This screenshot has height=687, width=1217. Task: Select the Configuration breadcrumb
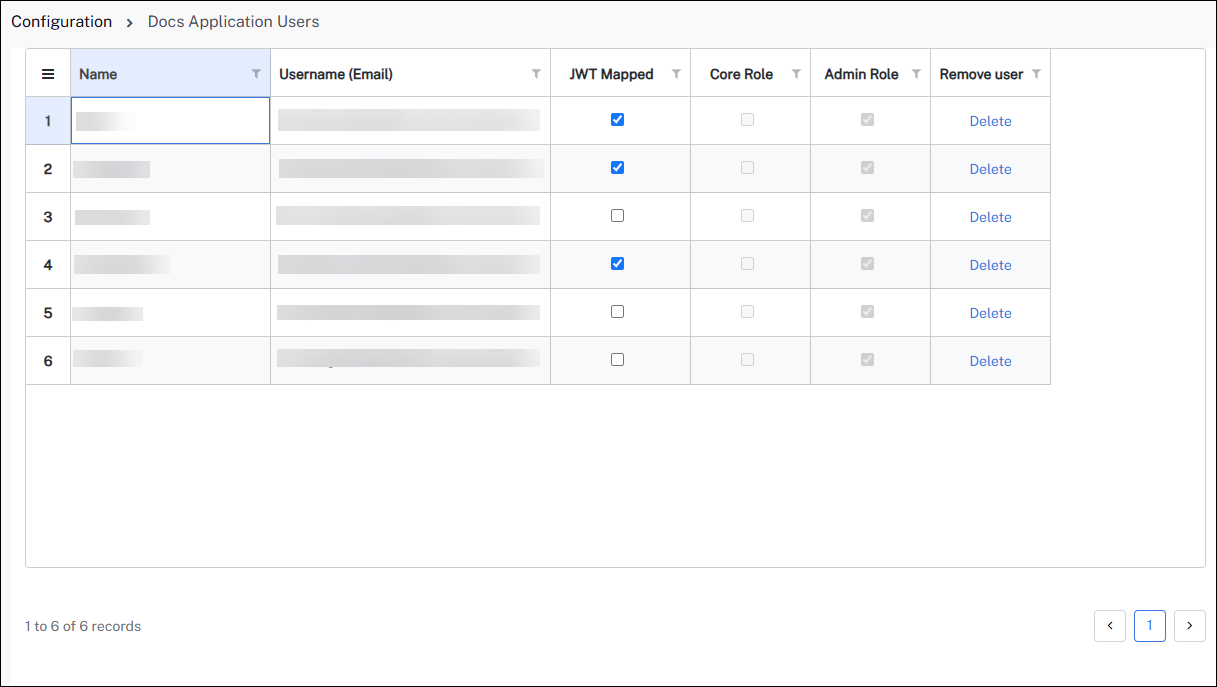(62, 21)
